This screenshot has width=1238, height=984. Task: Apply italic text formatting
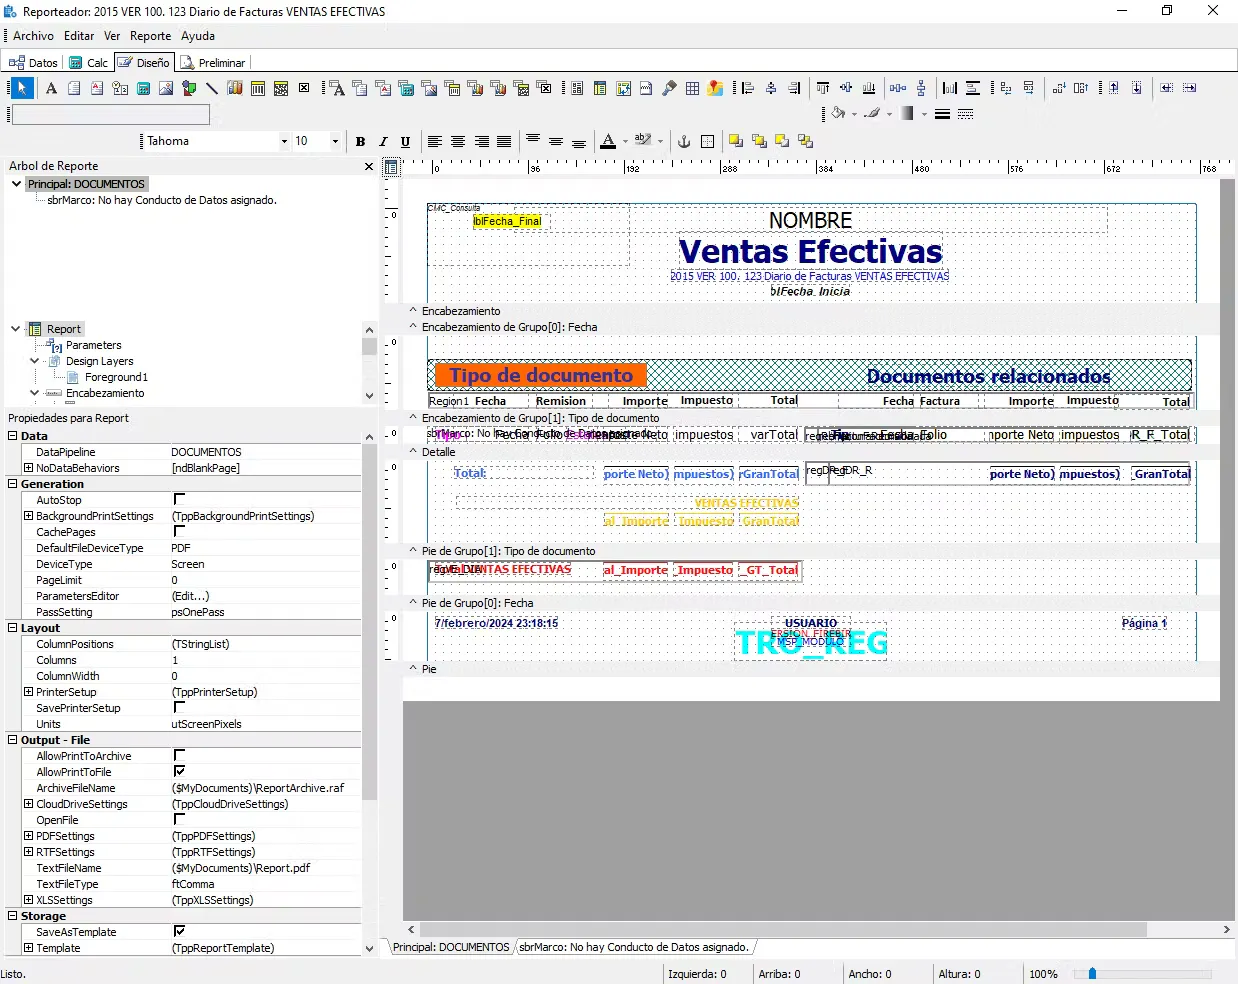[382, 141]
